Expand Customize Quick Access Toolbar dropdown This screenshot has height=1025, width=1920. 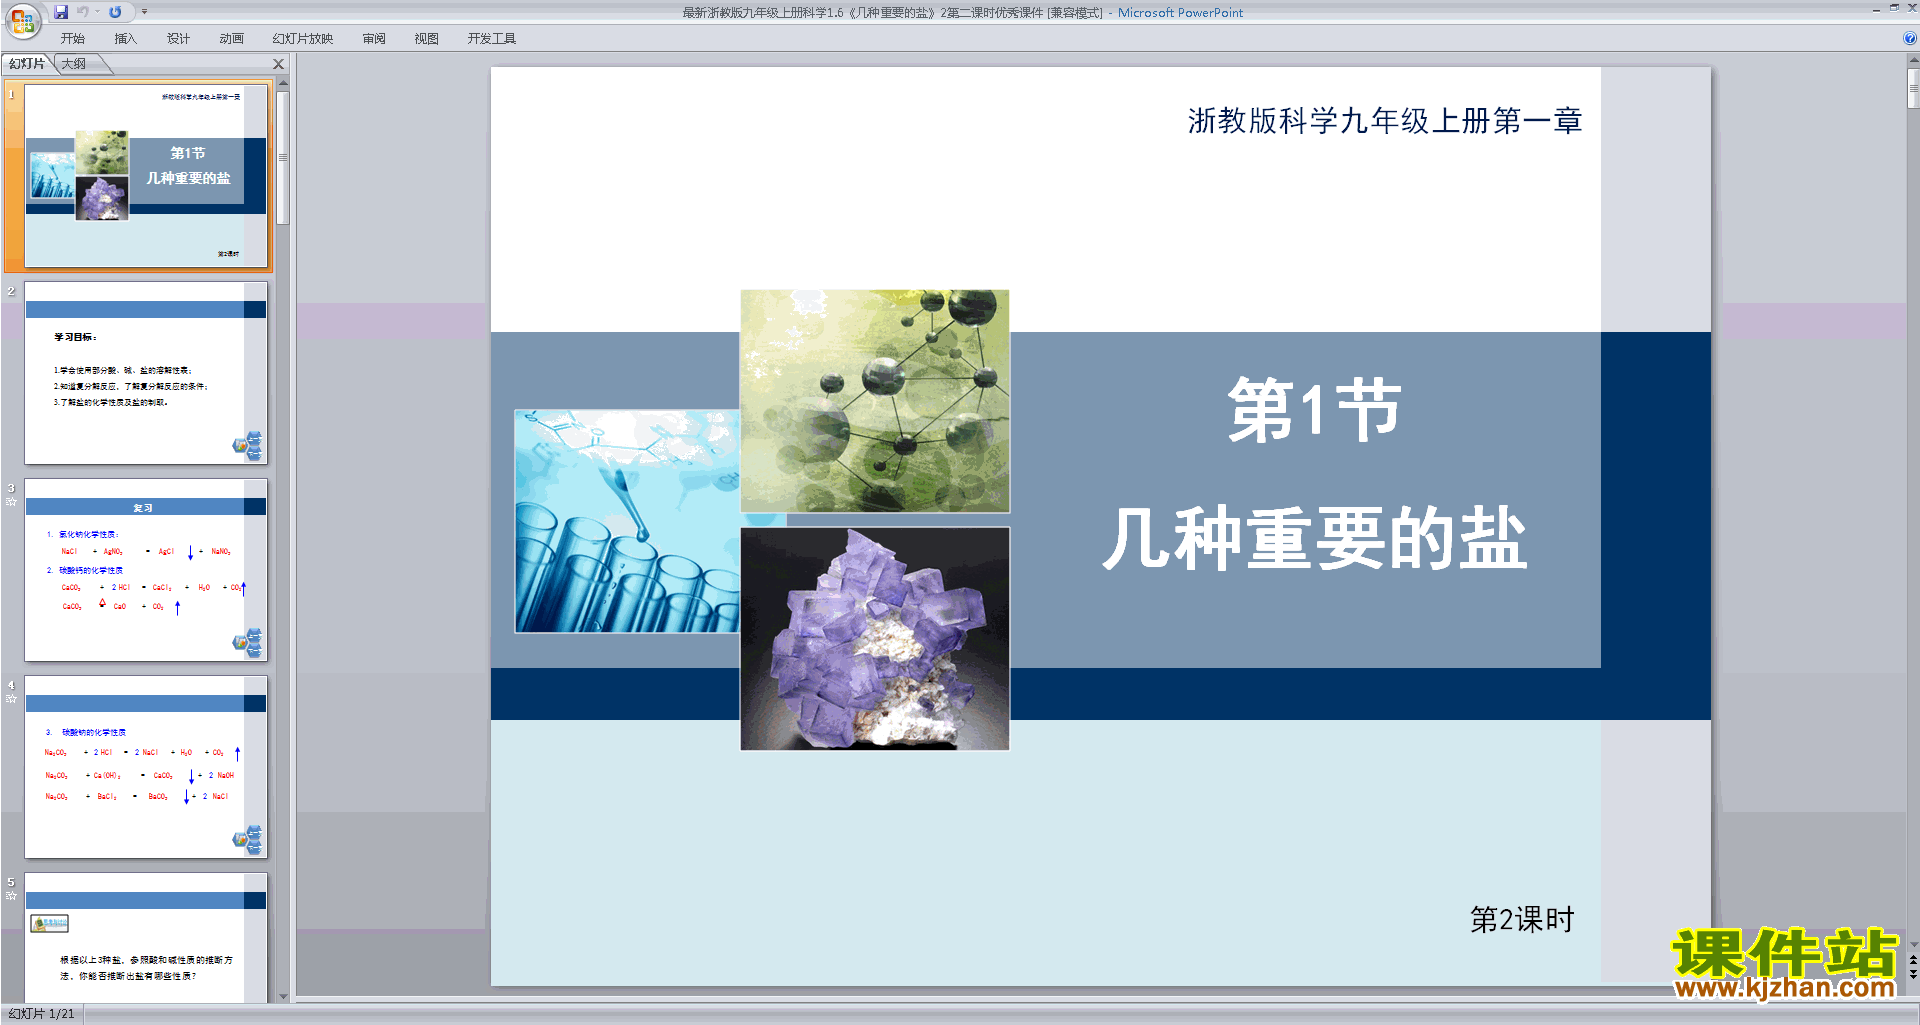coord(144,12)
